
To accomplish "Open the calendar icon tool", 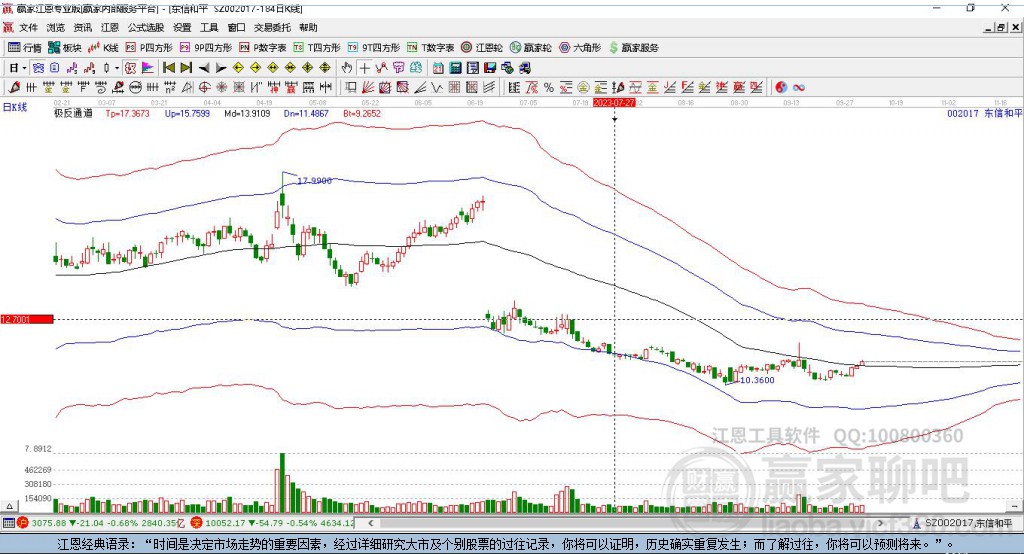I will pos(438,68).
